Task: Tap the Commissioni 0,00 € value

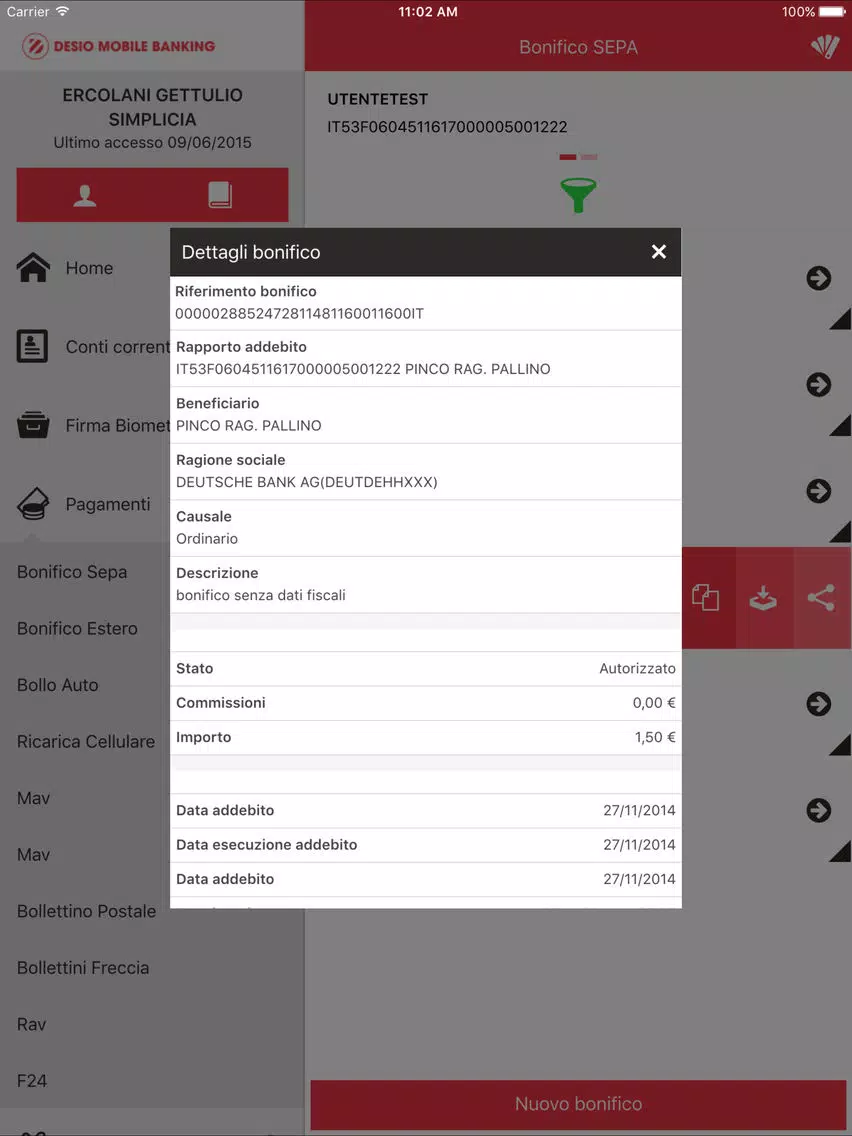Action: (653, 703)
